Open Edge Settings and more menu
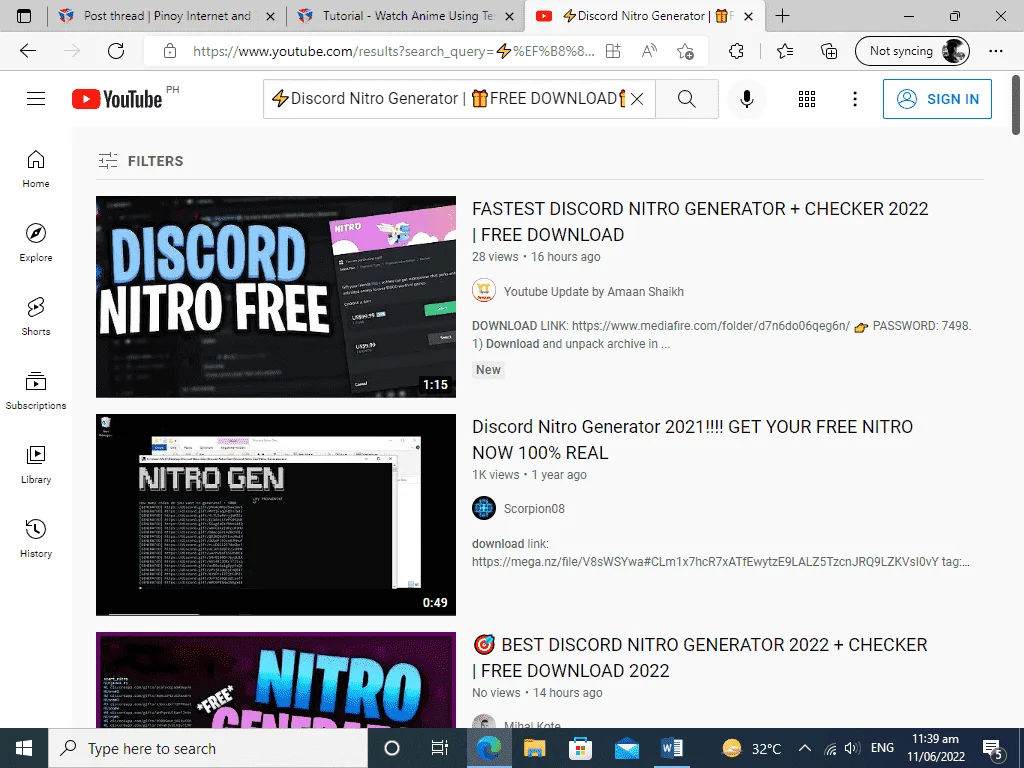Image resolution: width=1024 pixels, height=768 pixels. (995, 51)
